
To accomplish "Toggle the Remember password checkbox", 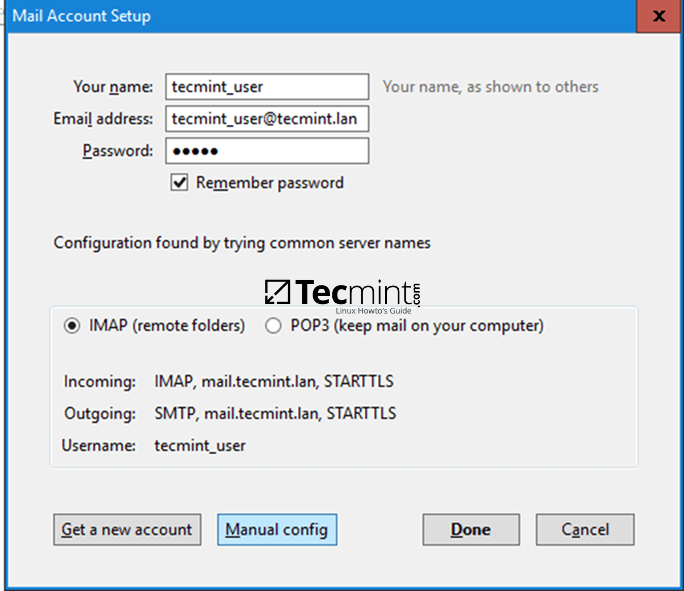I will [x=180, y=183].
